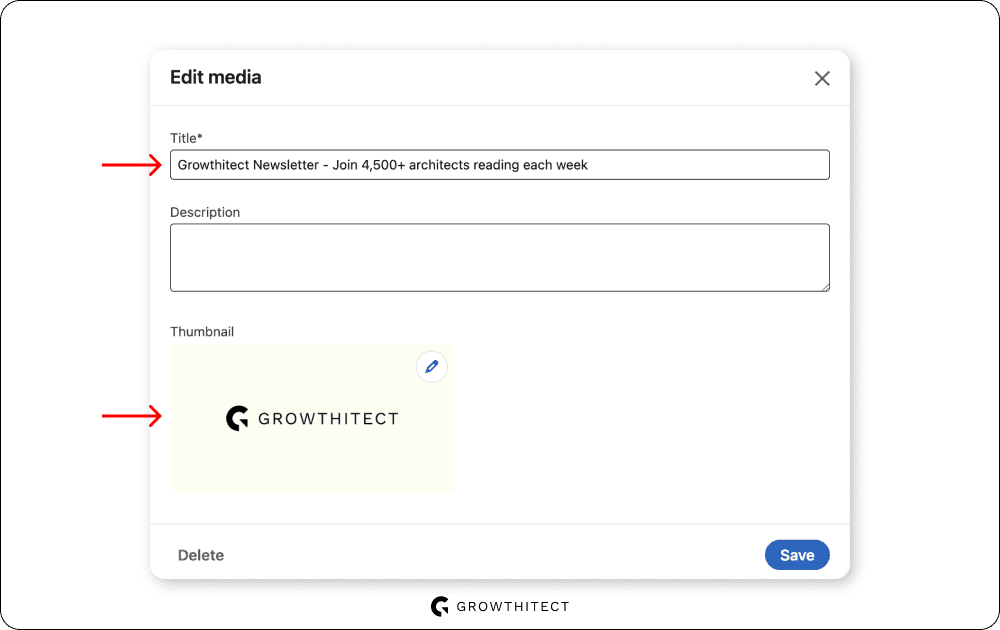
Task: Click the "Description" field label
Action: click(x=205, y=212)
